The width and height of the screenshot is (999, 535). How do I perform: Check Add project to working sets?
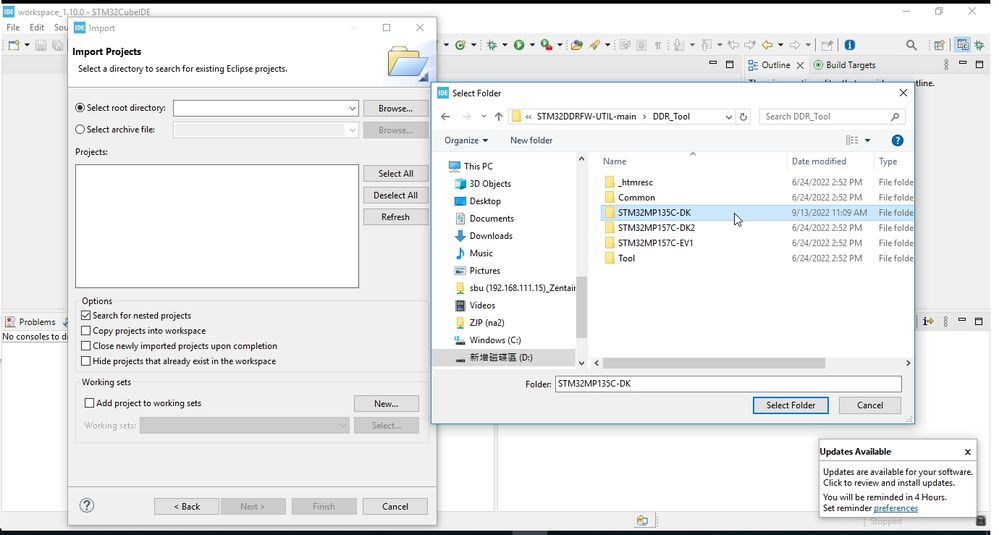[x=89, y=403]
